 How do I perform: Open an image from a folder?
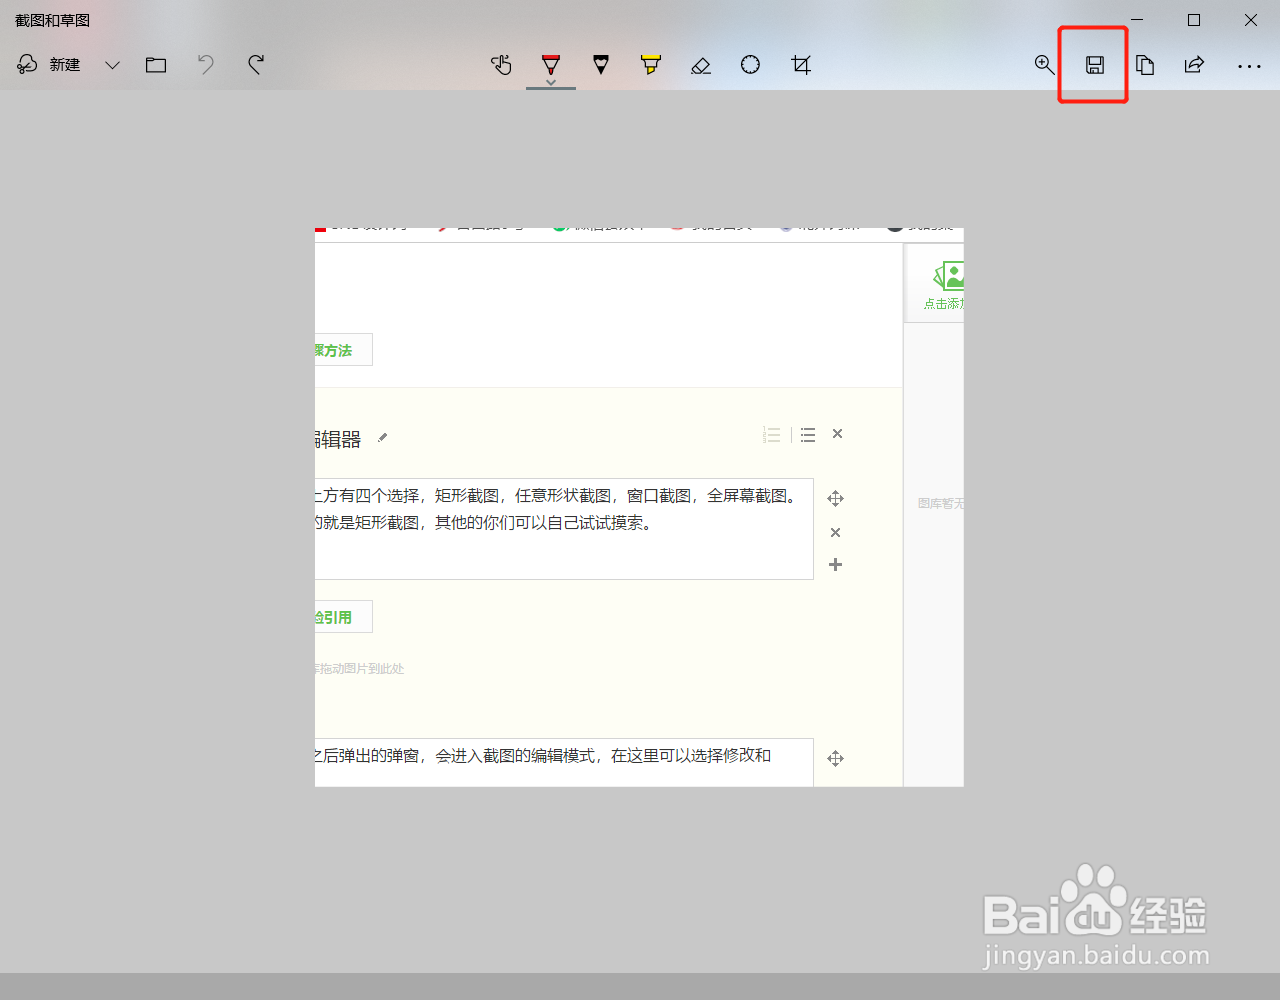pos(156,65)
